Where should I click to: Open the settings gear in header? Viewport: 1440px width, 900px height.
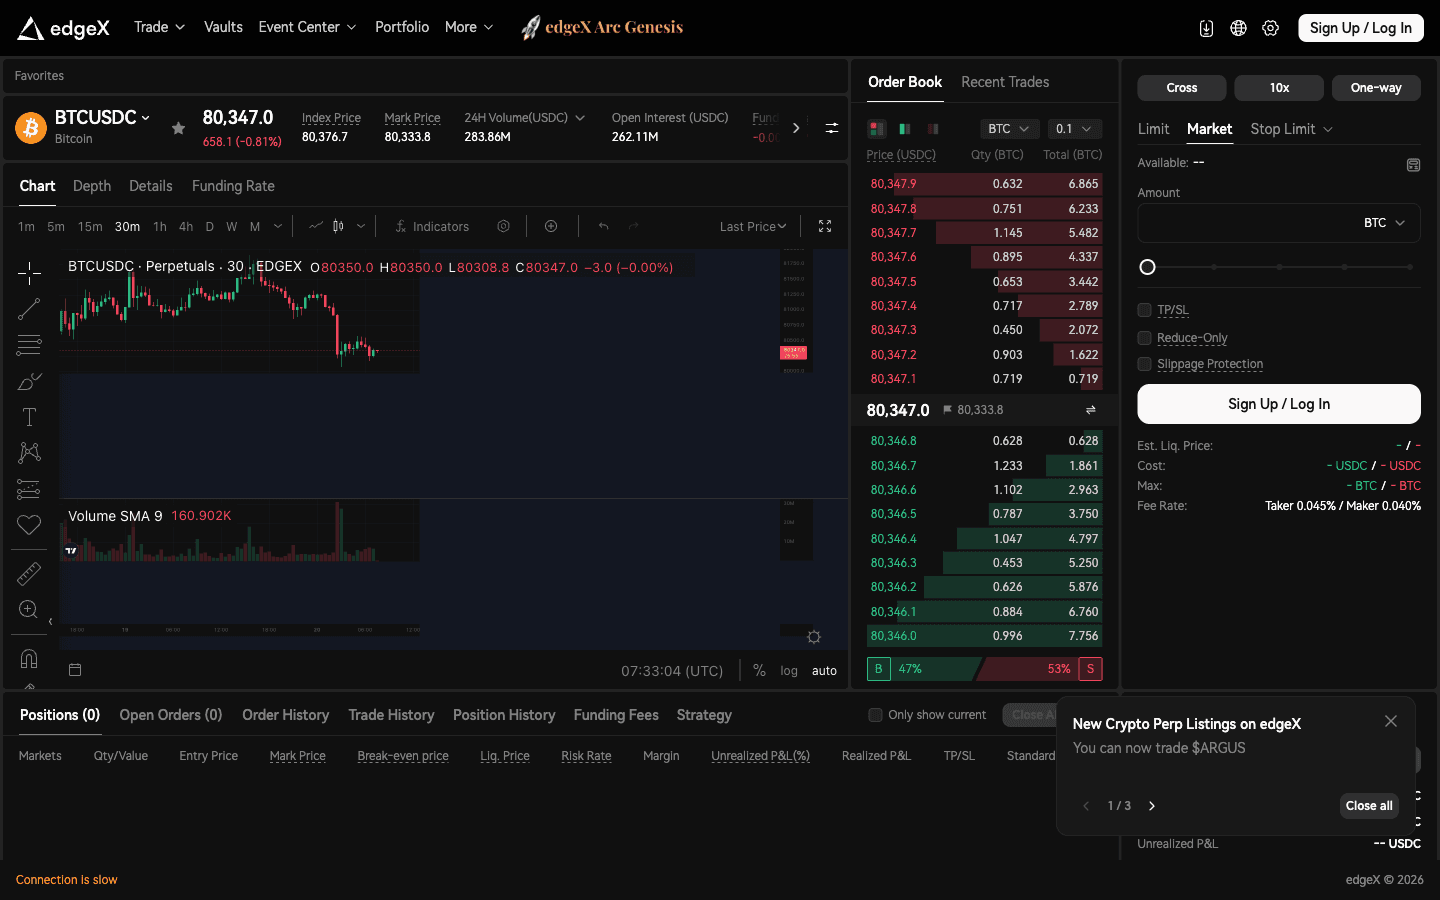point(1270,28)
